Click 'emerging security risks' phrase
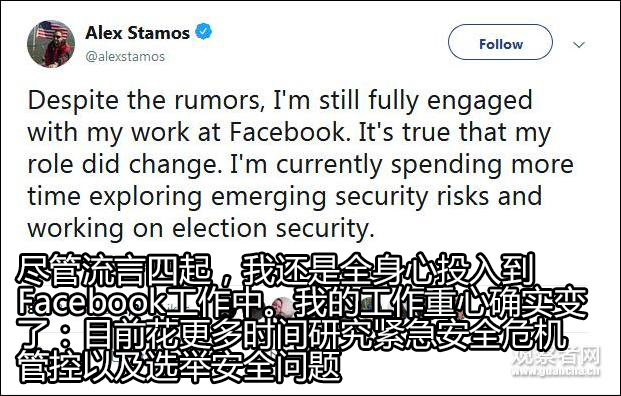 tap(350, 196)
